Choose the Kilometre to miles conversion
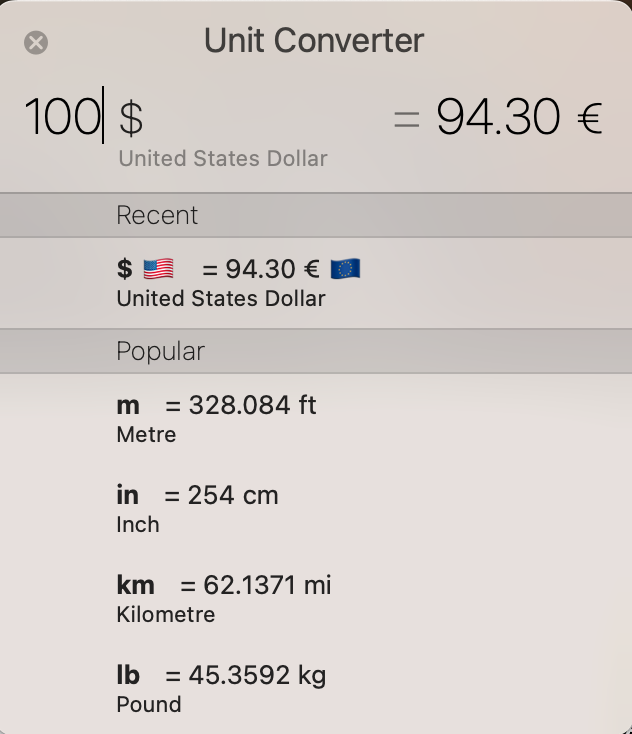Screen dimensions: 632x734 pyautogui.click(x=316, y=598)
